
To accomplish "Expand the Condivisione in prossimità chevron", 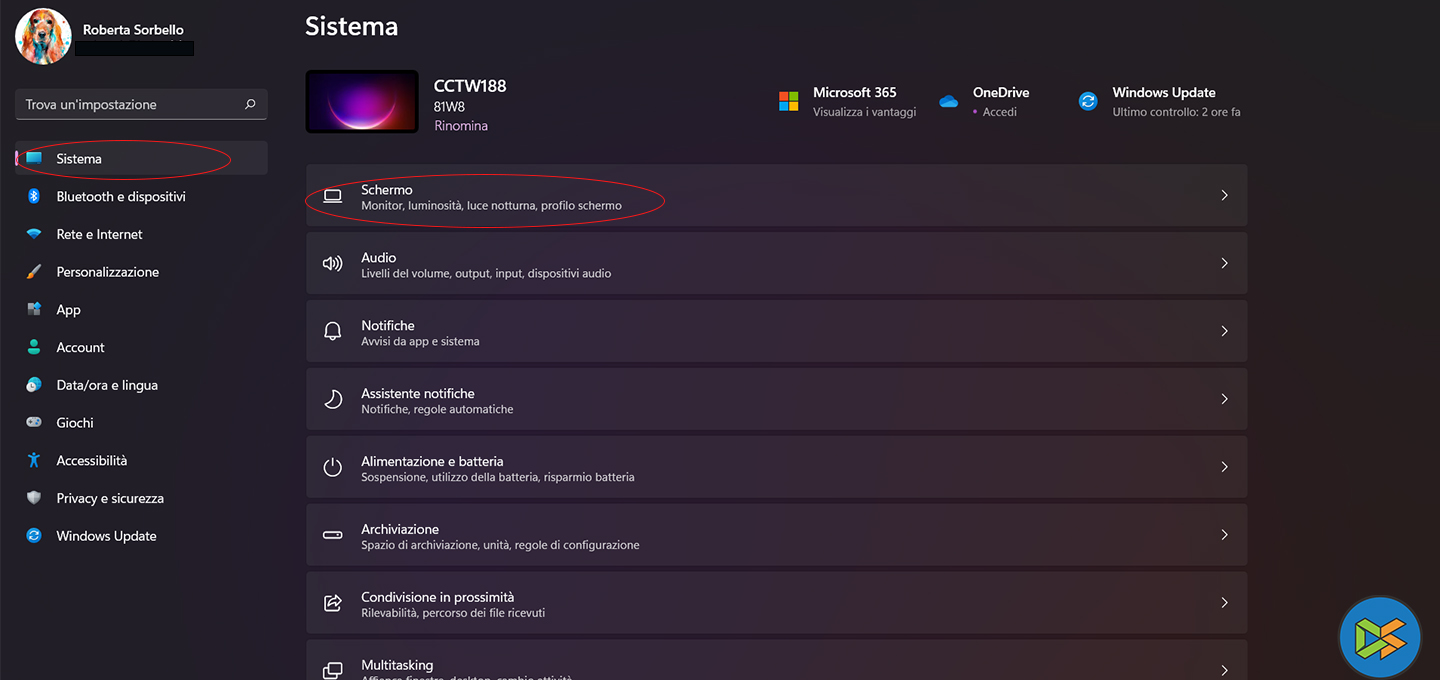I will pyautogui.click(x=1224, y=603).
